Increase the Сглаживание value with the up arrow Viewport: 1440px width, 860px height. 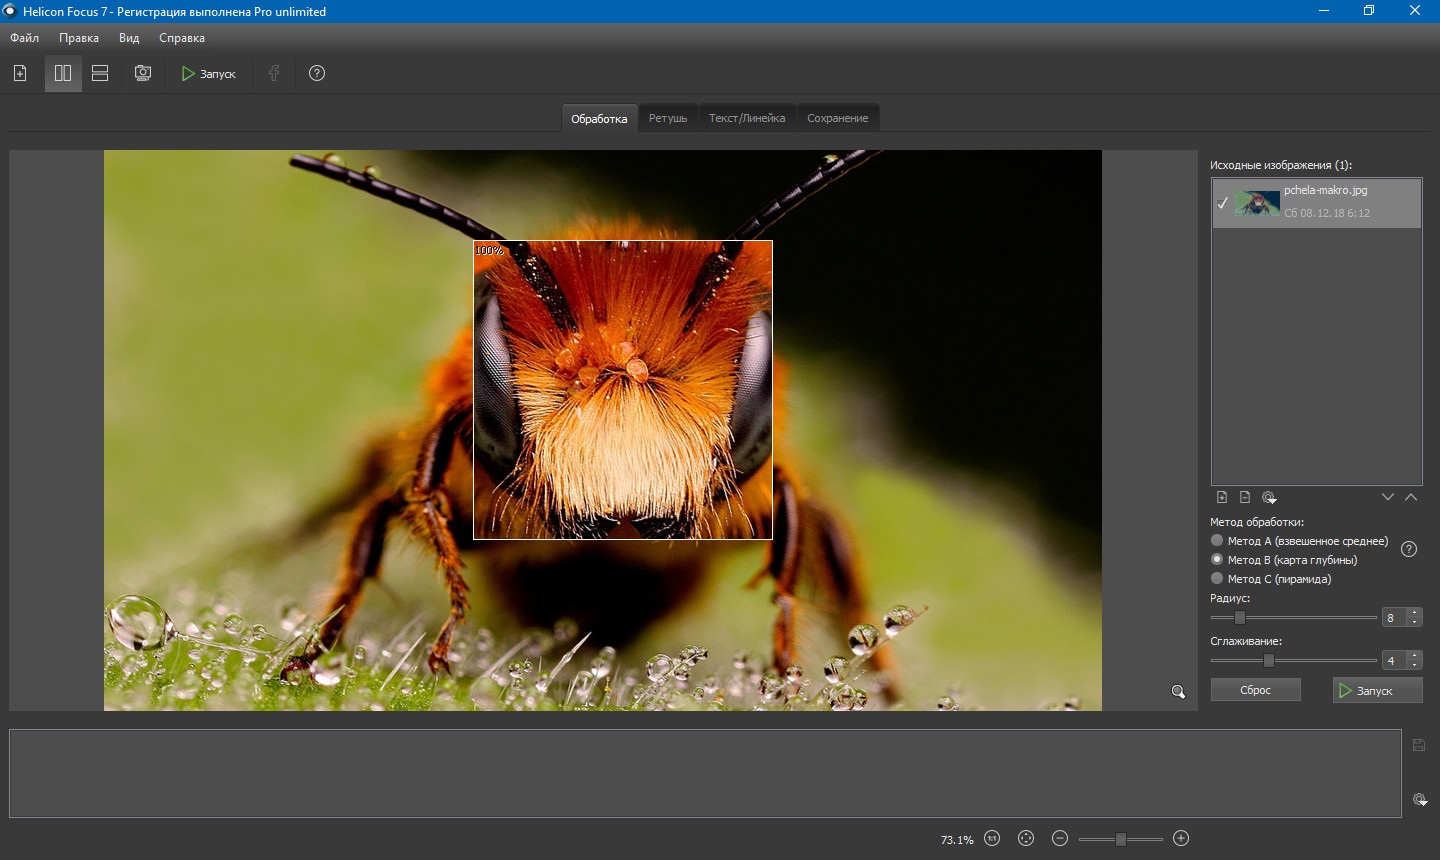point(1414,656)
